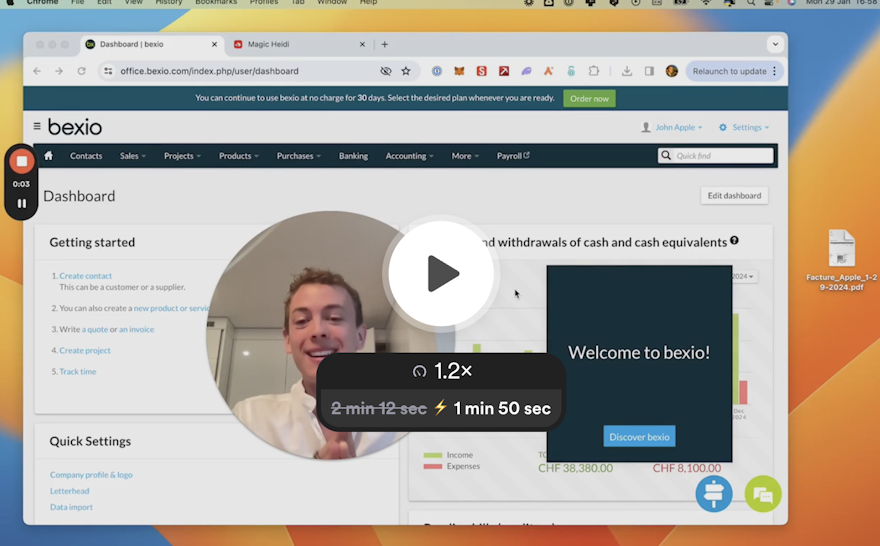Open Chrome downloads icon
Screen dimensions: 880x546
tap(627, 71)
